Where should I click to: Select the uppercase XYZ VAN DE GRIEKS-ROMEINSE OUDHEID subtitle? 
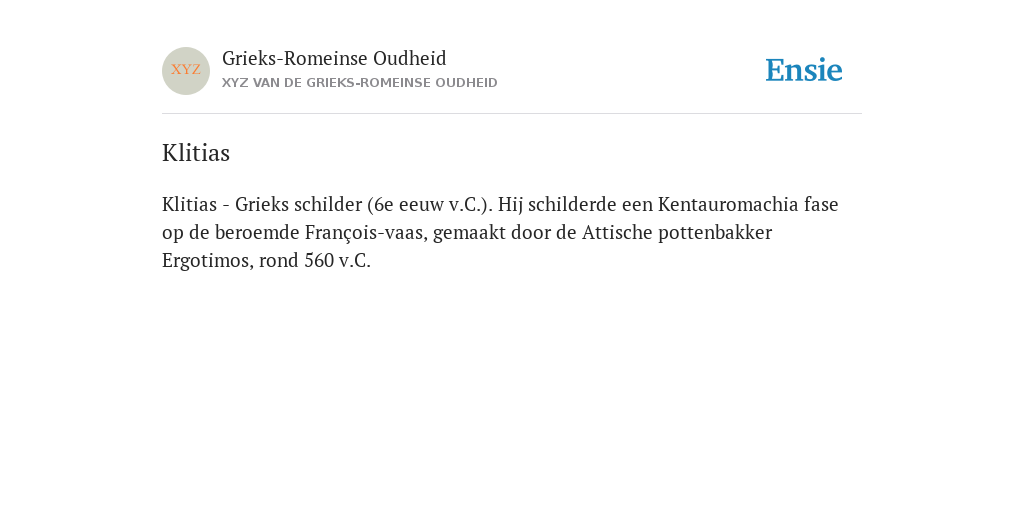360,83
